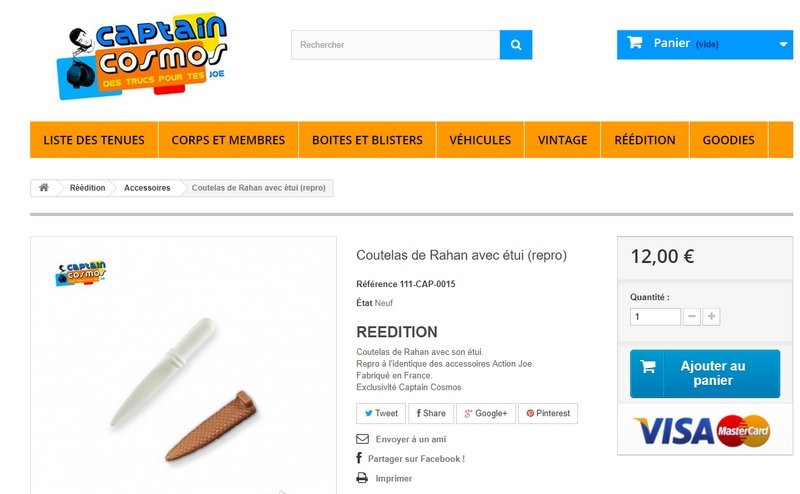
Task: Click the Imprimer print icon link
Action: coord(384,478)
